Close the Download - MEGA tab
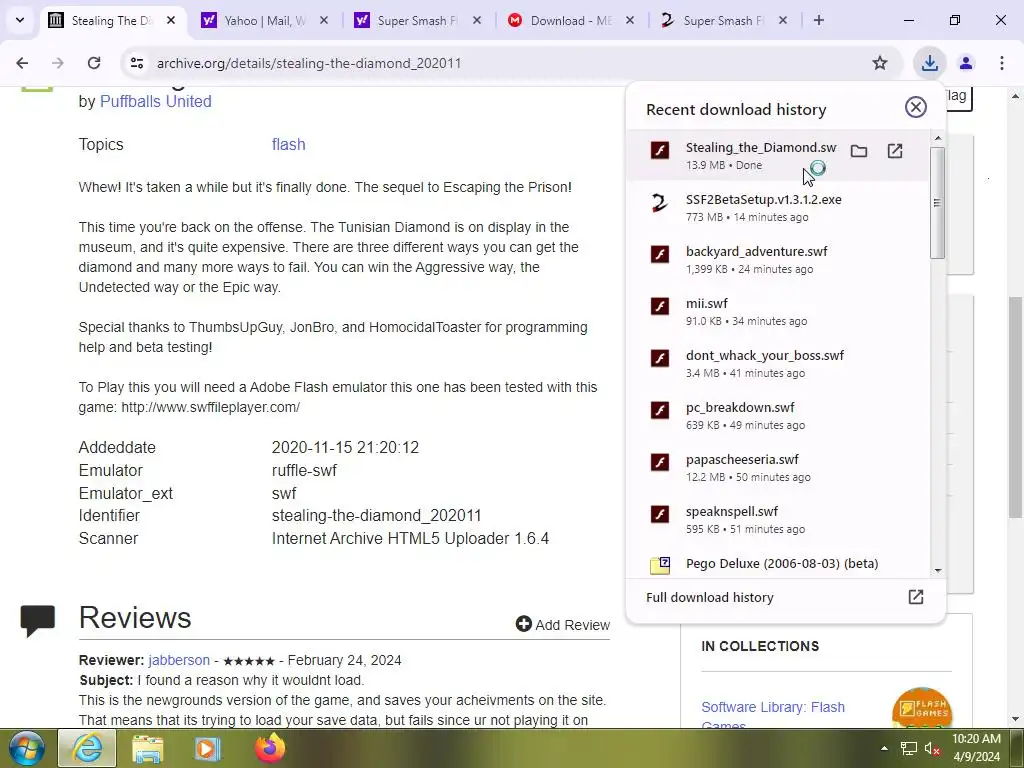 630,21
